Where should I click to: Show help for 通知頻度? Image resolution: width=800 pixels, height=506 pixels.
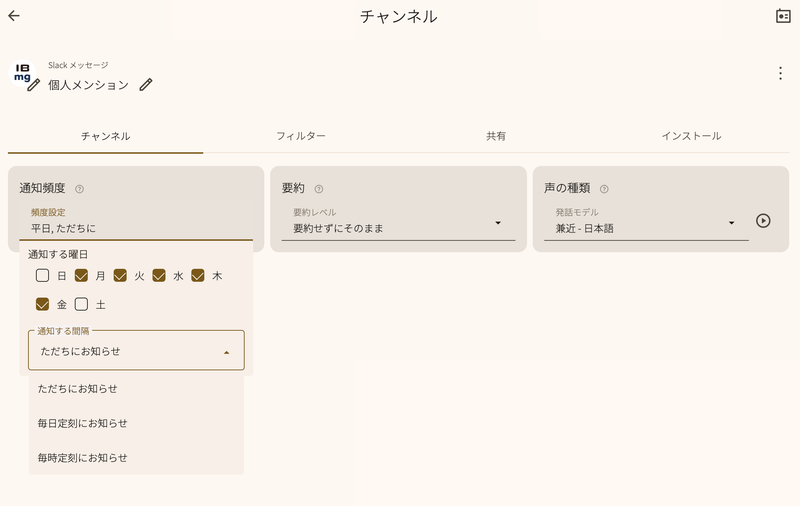pyautogui.click(x=79, y=189)
